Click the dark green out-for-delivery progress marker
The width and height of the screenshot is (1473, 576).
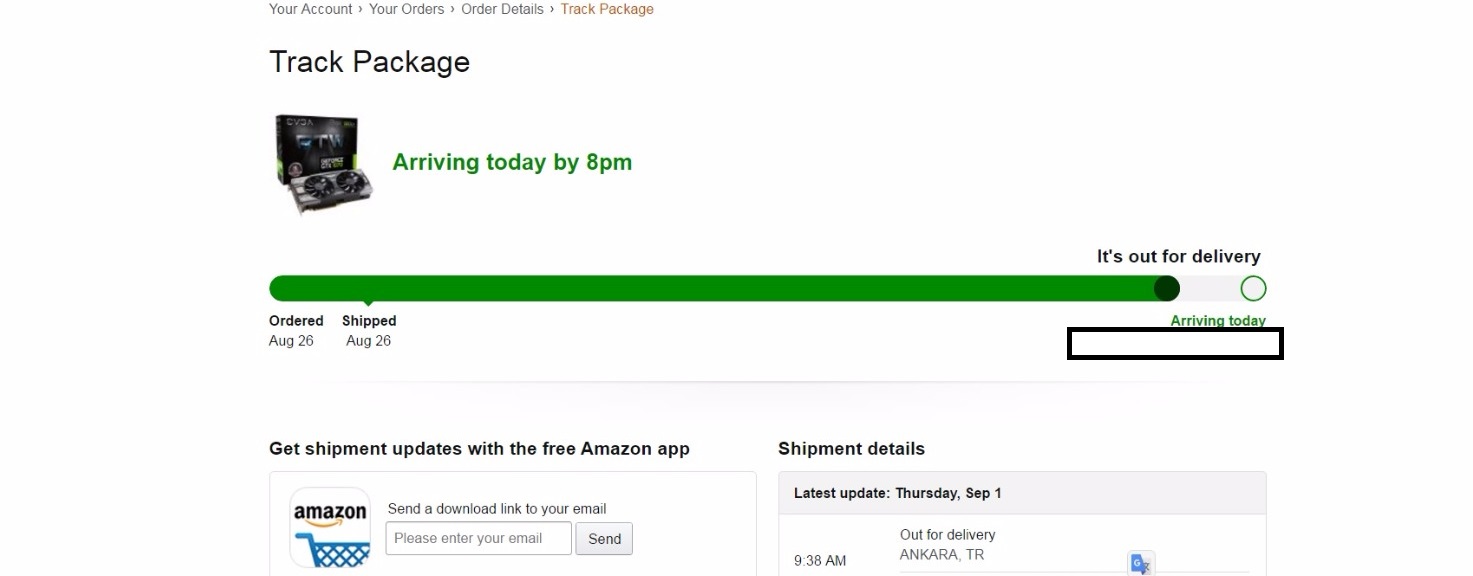pos(1166,289)
